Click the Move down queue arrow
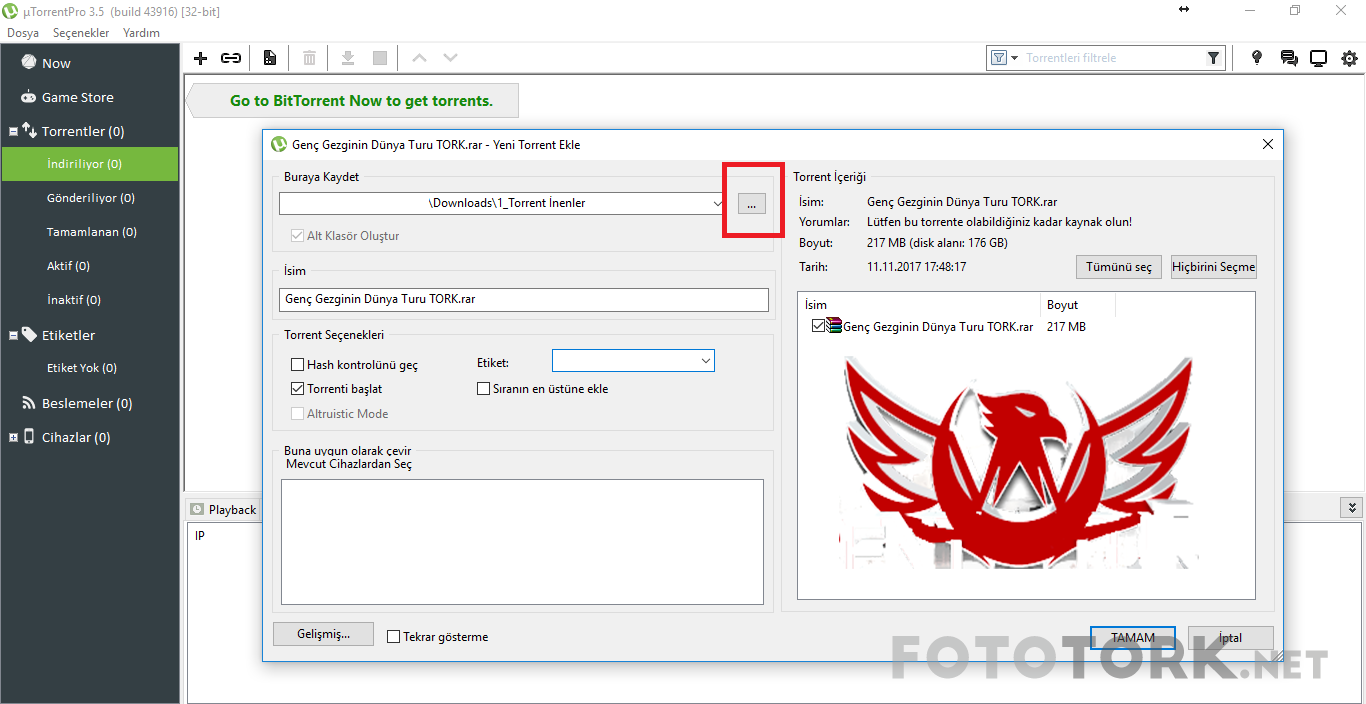 pyautogui.click(x=451, y=58)
